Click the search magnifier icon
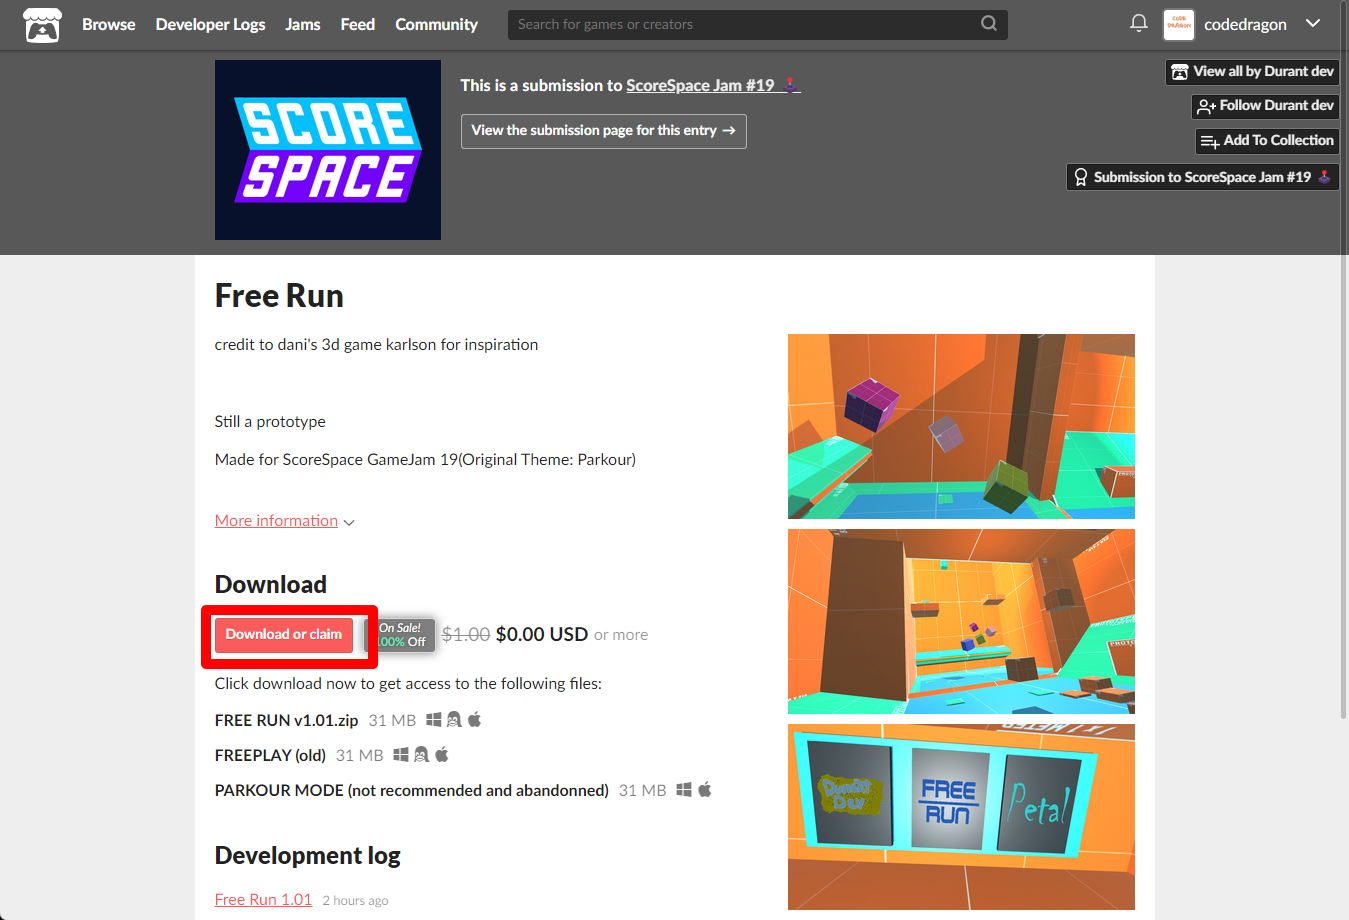Image resolution: width=1349 pixels, height=920 pixels. click(988, 24)
